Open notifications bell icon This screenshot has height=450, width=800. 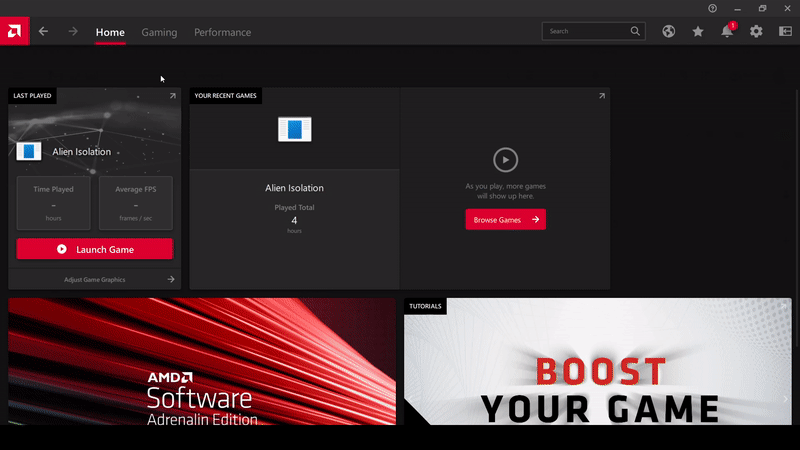click(x=727, y=31)
